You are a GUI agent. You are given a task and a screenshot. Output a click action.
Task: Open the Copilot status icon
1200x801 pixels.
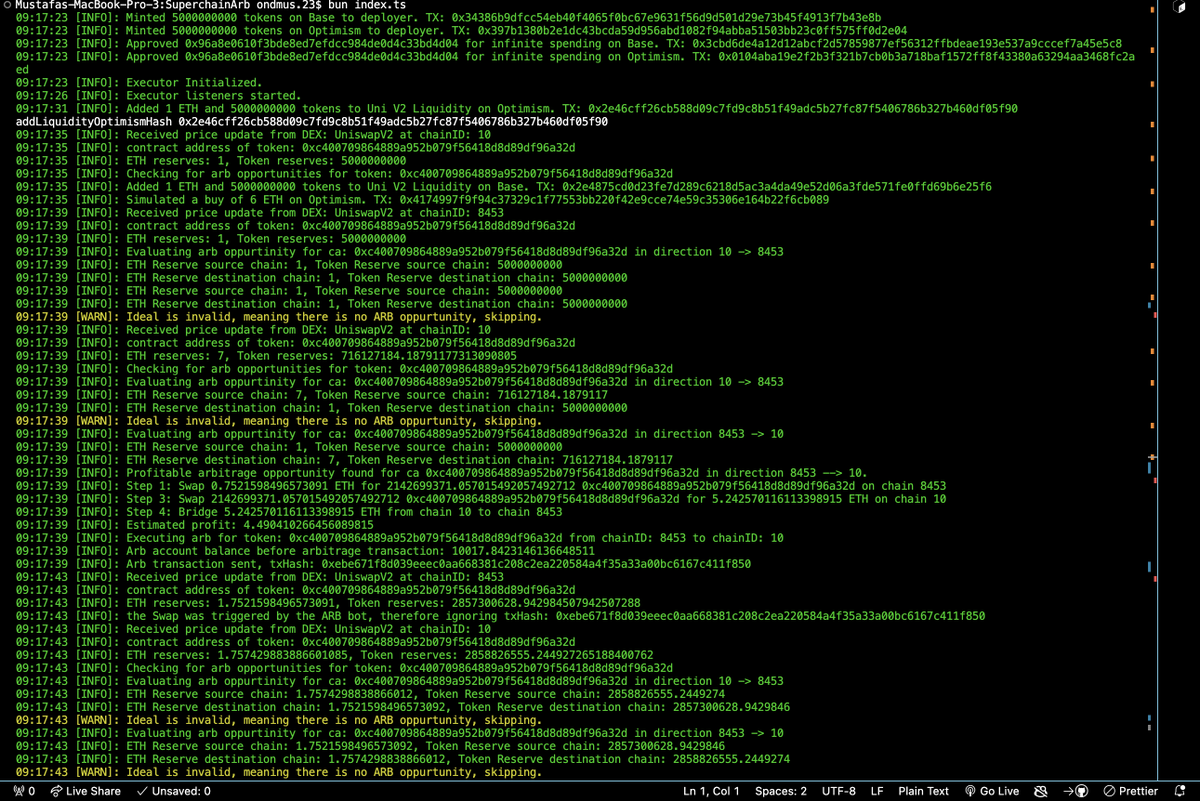1040,791
